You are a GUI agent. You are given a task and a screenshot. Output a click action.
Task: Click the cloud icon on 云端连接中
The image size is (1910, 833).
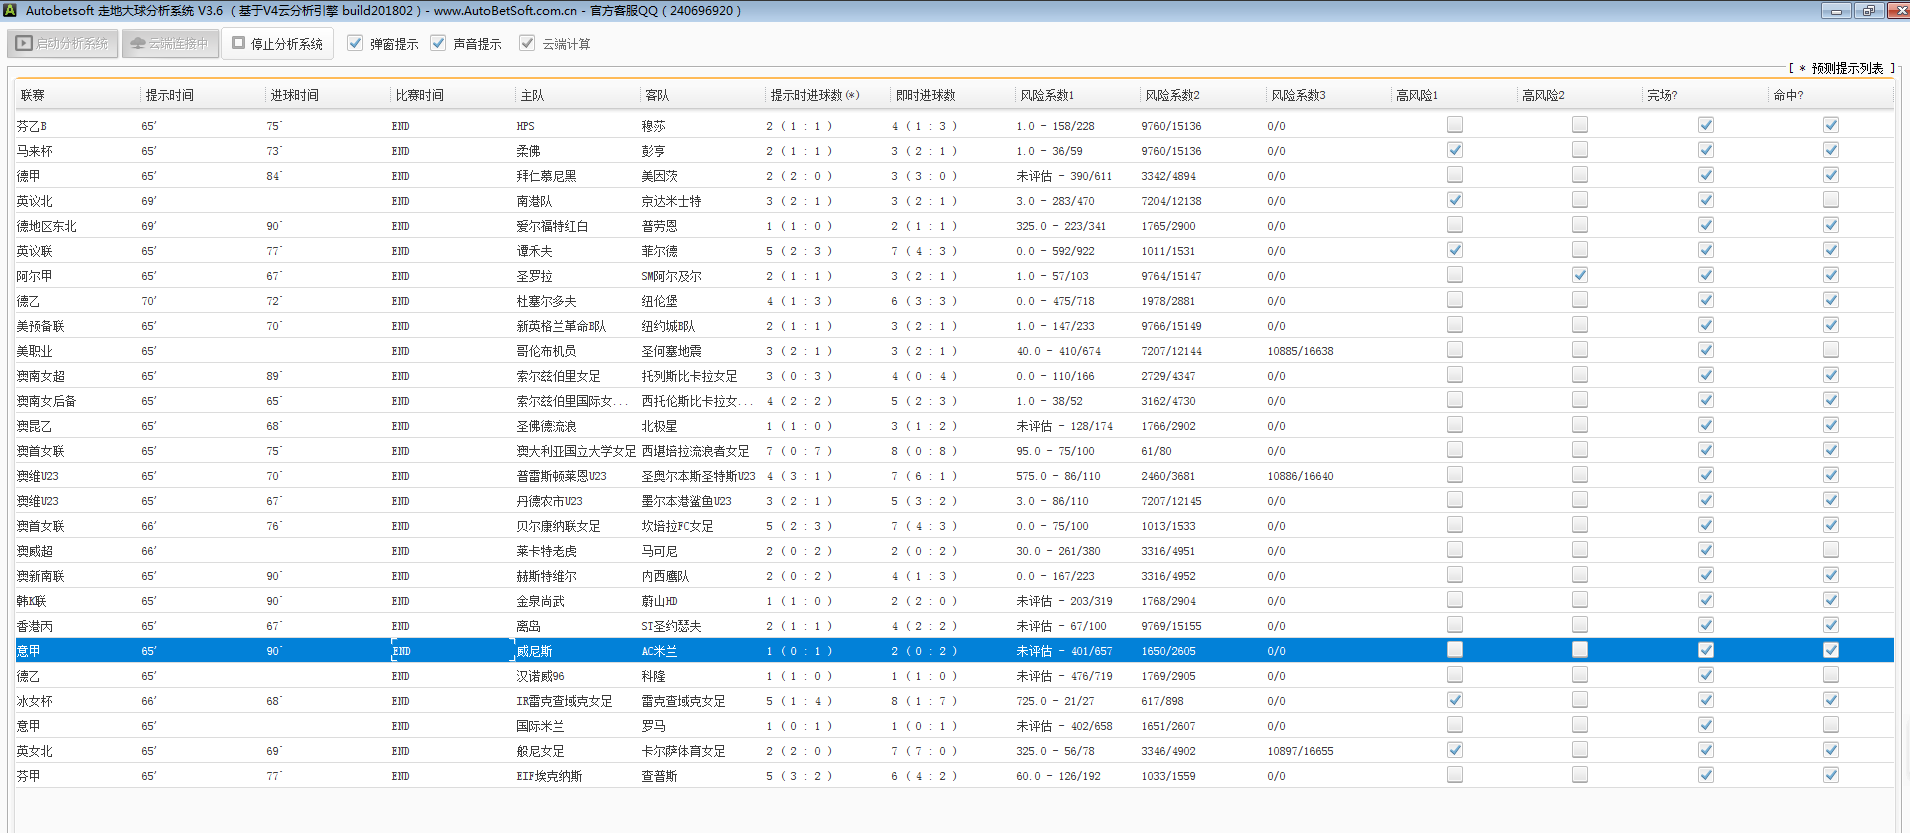(138, 44)
